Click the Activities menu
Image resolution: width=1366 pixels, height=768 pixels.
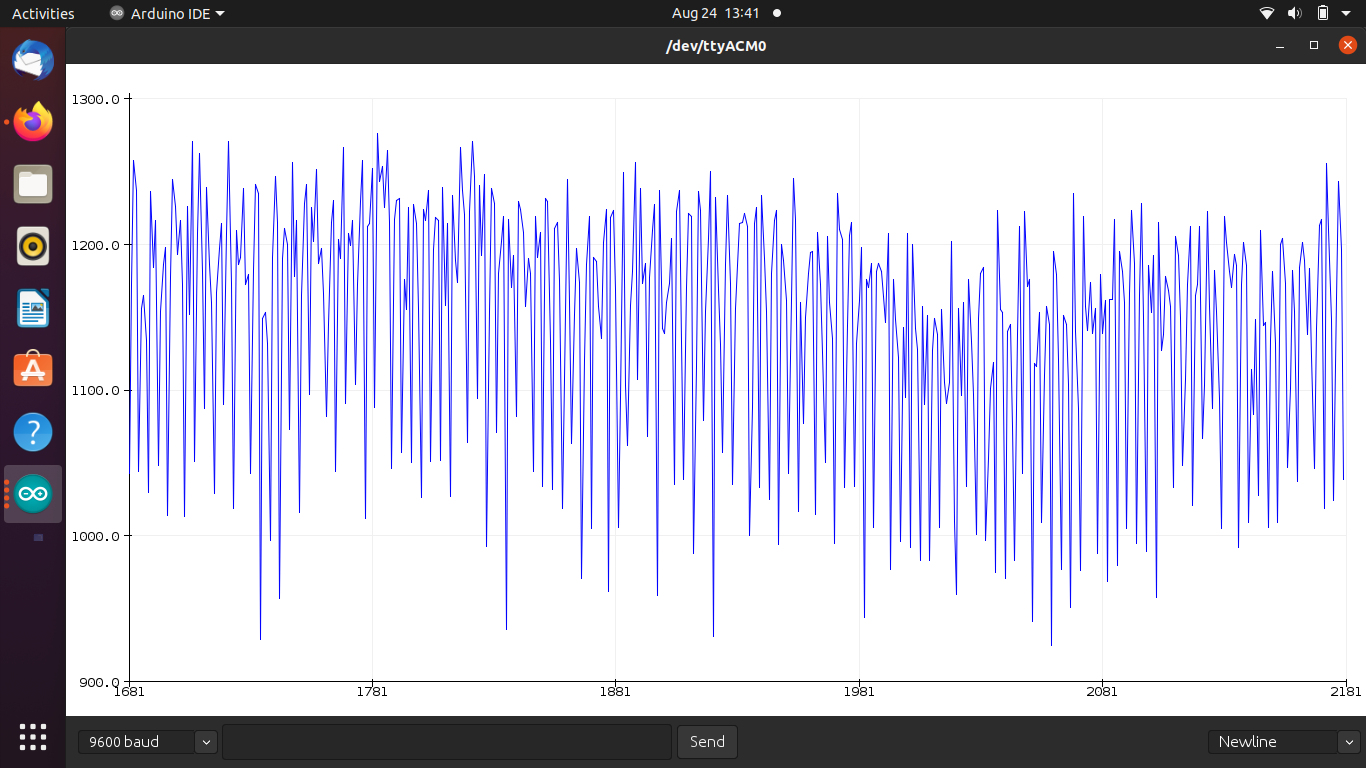point(43,13)
